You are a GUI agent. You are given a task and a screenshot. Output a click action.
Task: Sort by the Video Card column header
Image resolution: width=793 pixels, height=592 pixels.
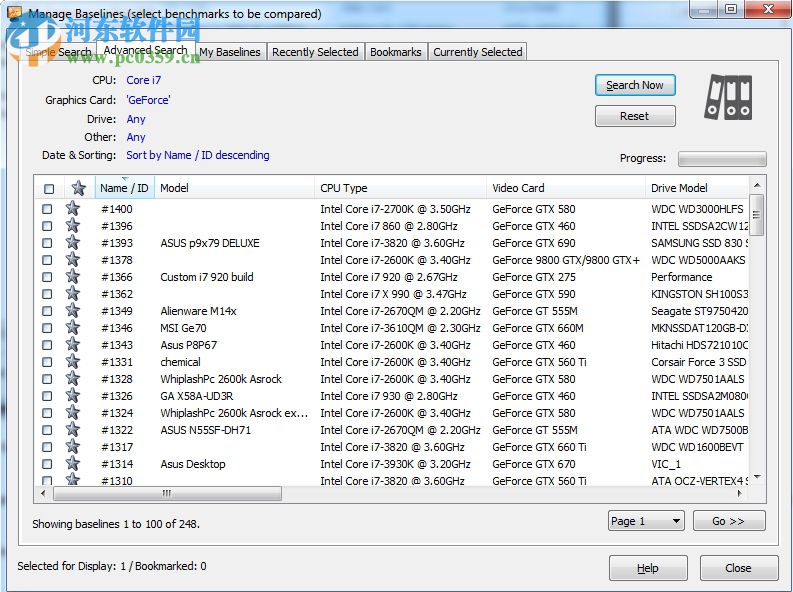pyautogui.click(x=565, y=188)
